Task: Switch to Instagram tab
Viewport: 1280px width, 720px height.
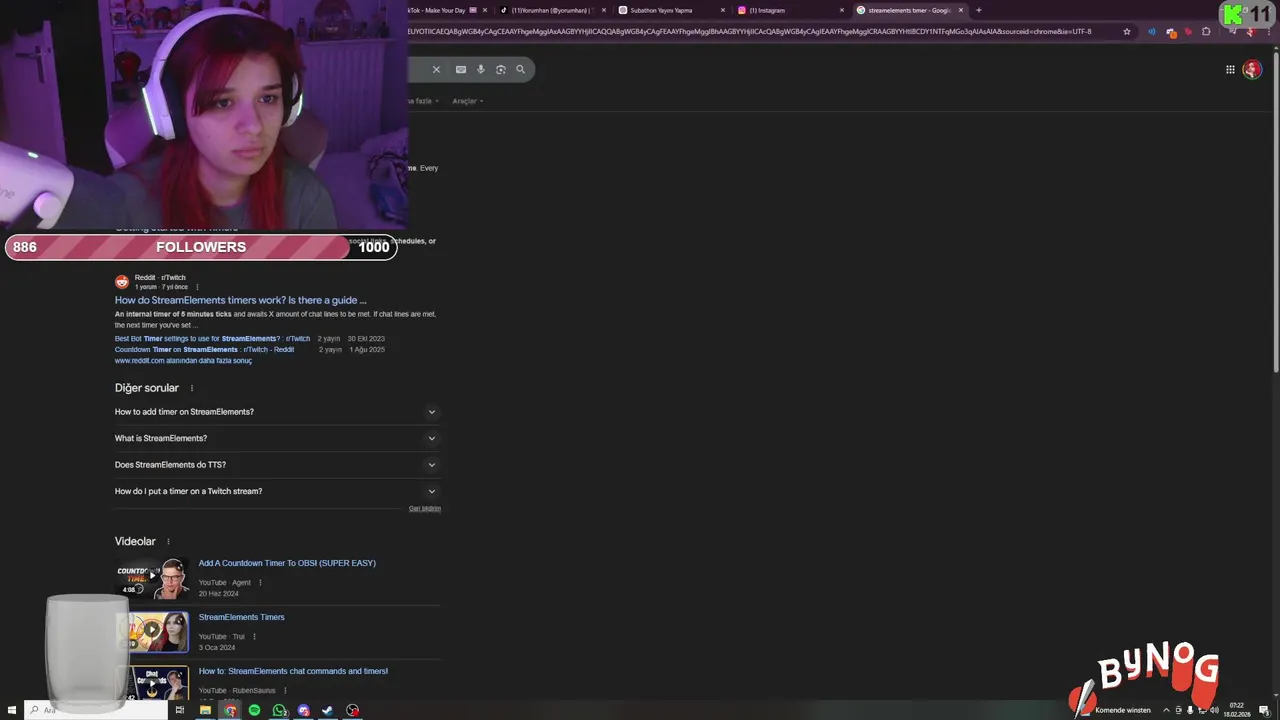Action: tap(790, 10)
